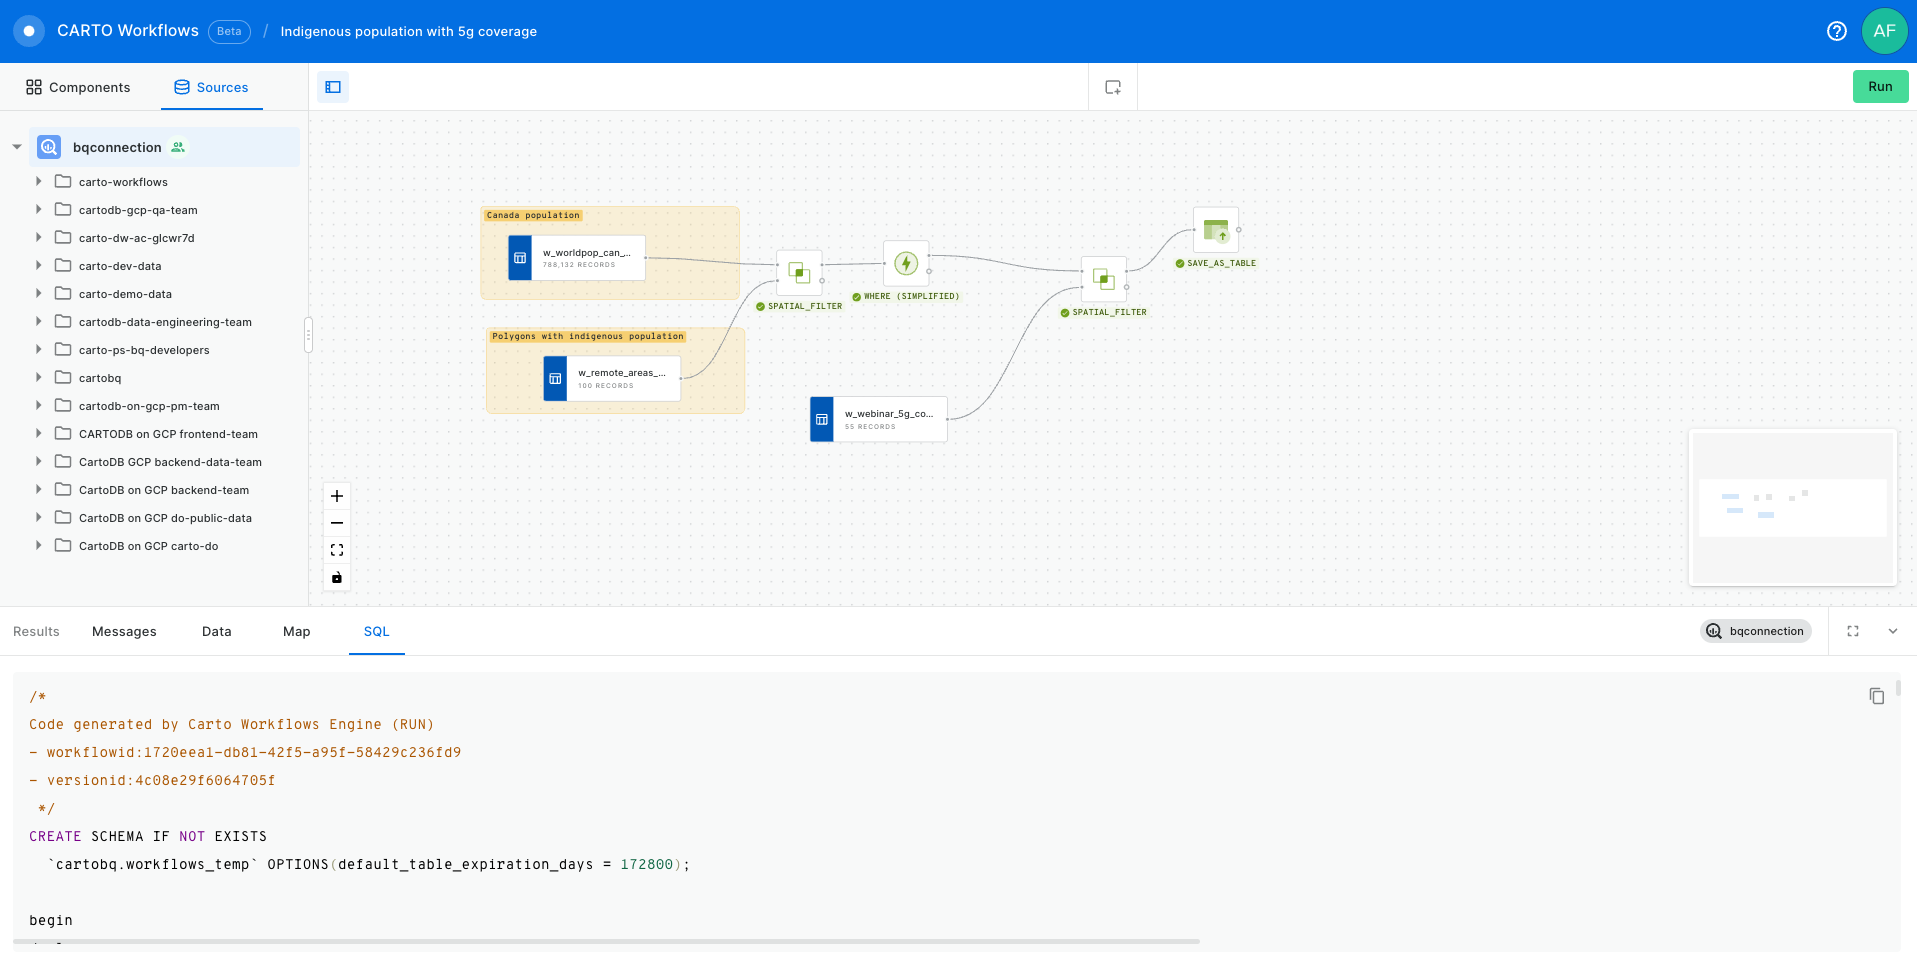1917x956 pixels.
Task: Select the WHERE (Simplified) node icon
Action: [905, 263]
